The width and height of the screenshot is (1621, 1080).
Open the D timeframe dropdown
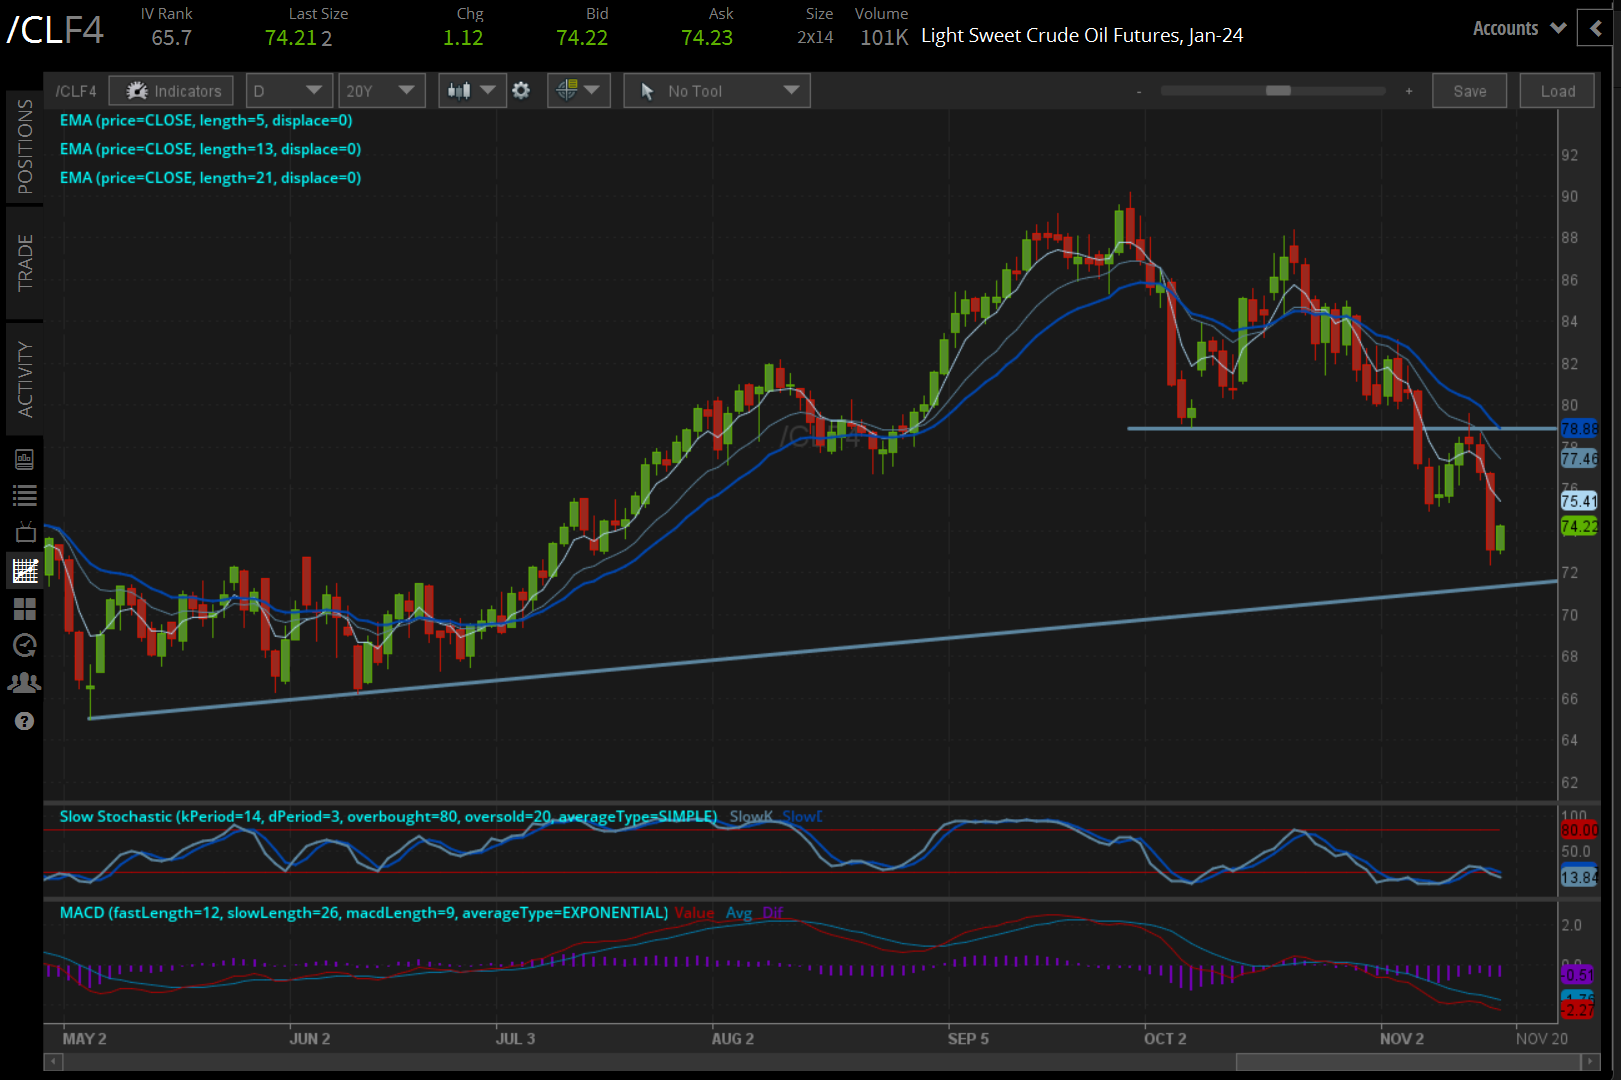(x=289, y=91)
